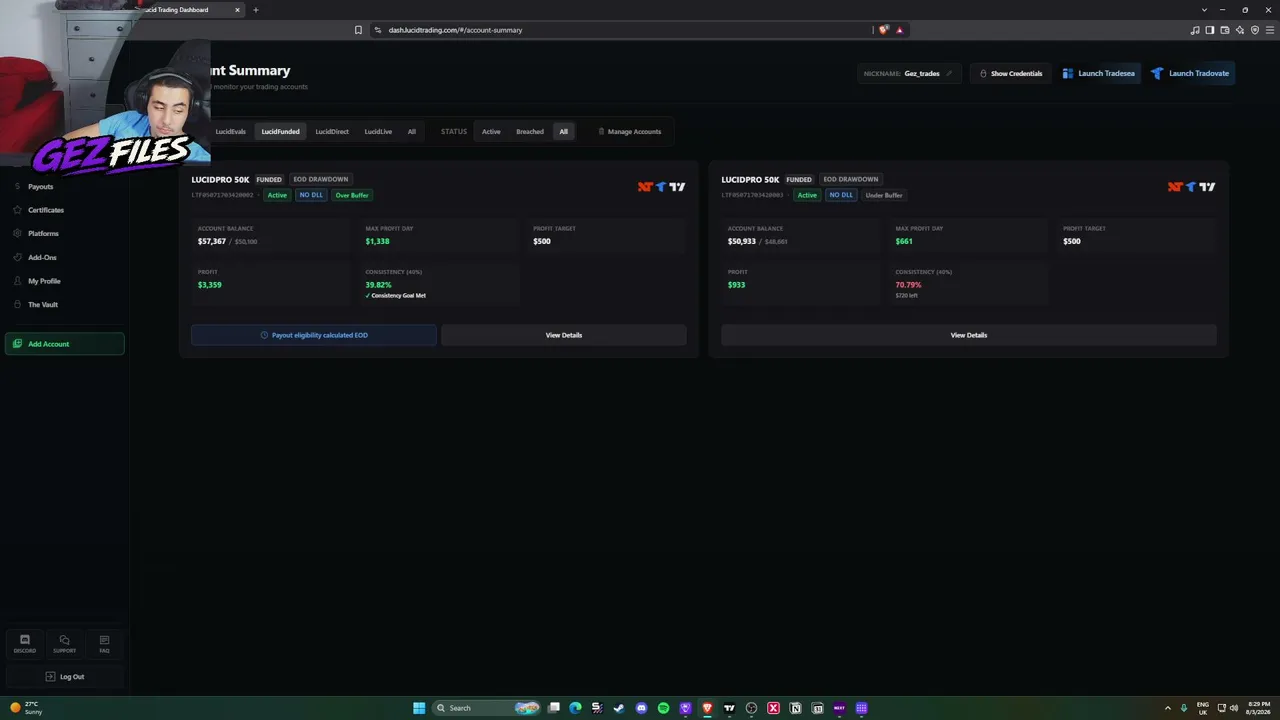Log out of the Lucid dashboard
1280x720 pixels.
coord(65,677)
